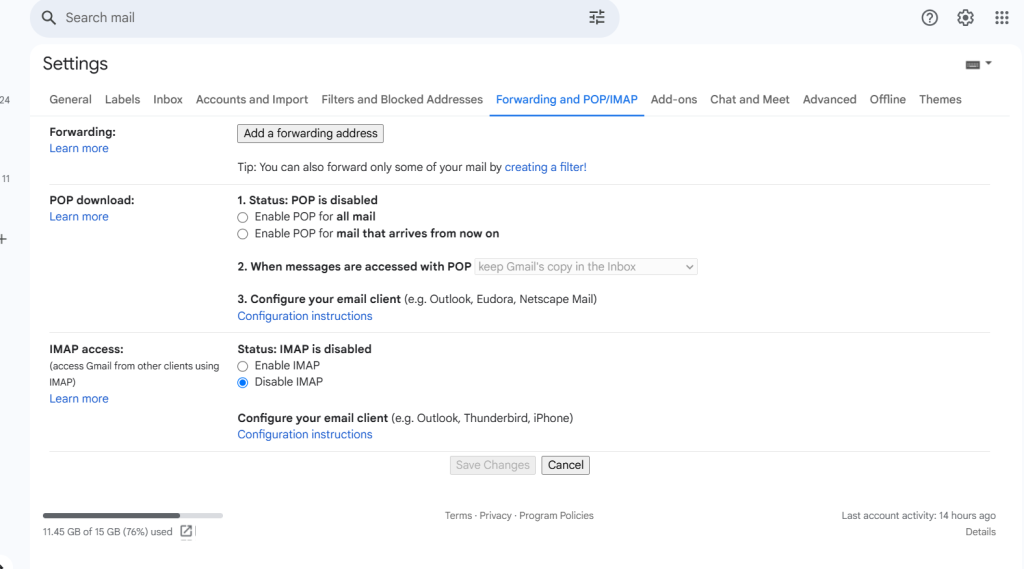The width and height of the screenshot is (1024, 569).
Task: Open the storage management external link icon
Action: click(186, 531)
